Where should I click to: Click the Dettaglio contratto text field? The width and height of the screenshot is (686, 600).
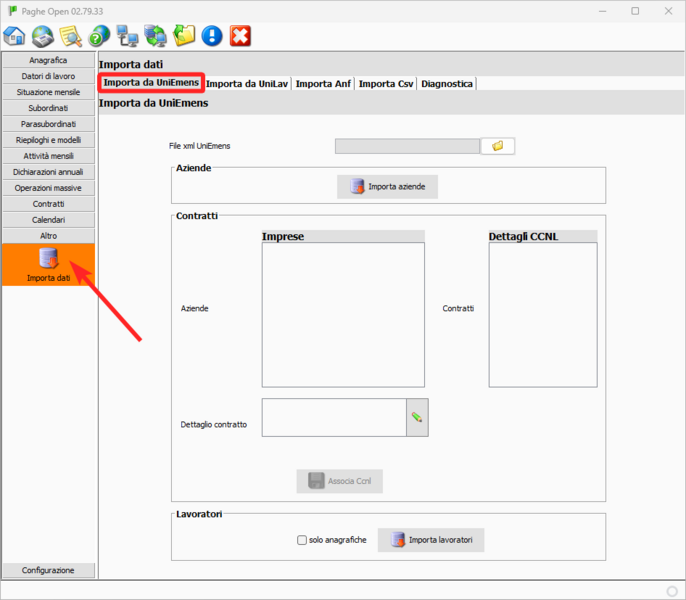tap(334, 418)
